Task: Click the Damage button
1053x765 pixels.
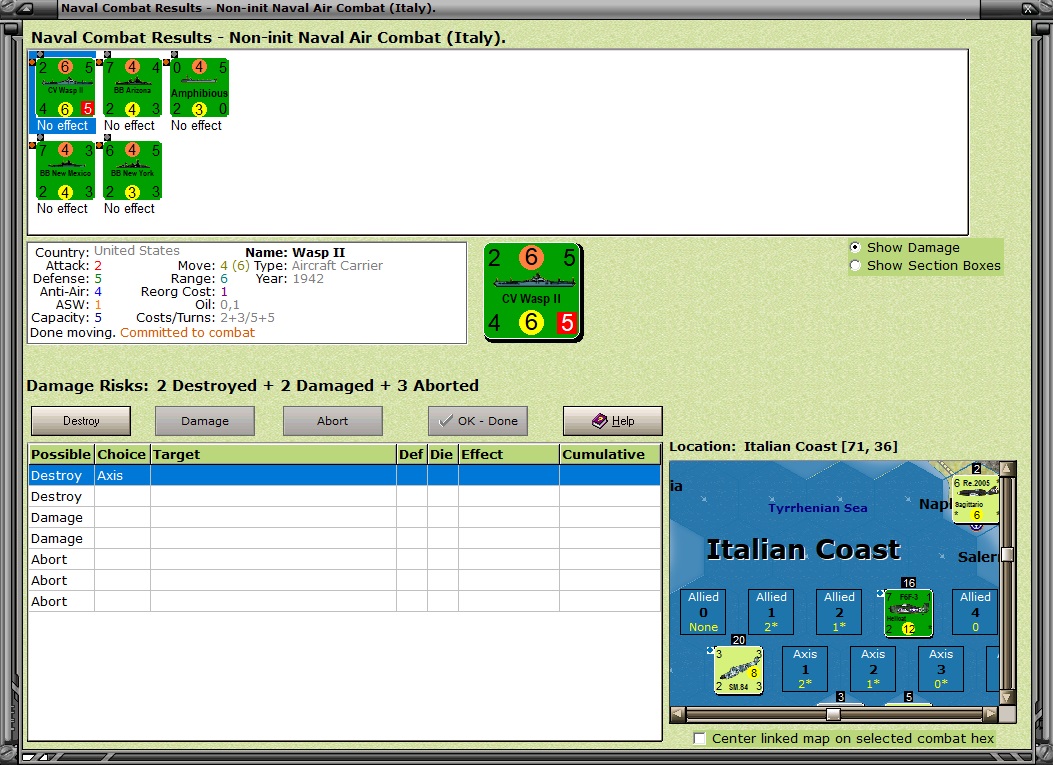Action: tap(205, 421)
